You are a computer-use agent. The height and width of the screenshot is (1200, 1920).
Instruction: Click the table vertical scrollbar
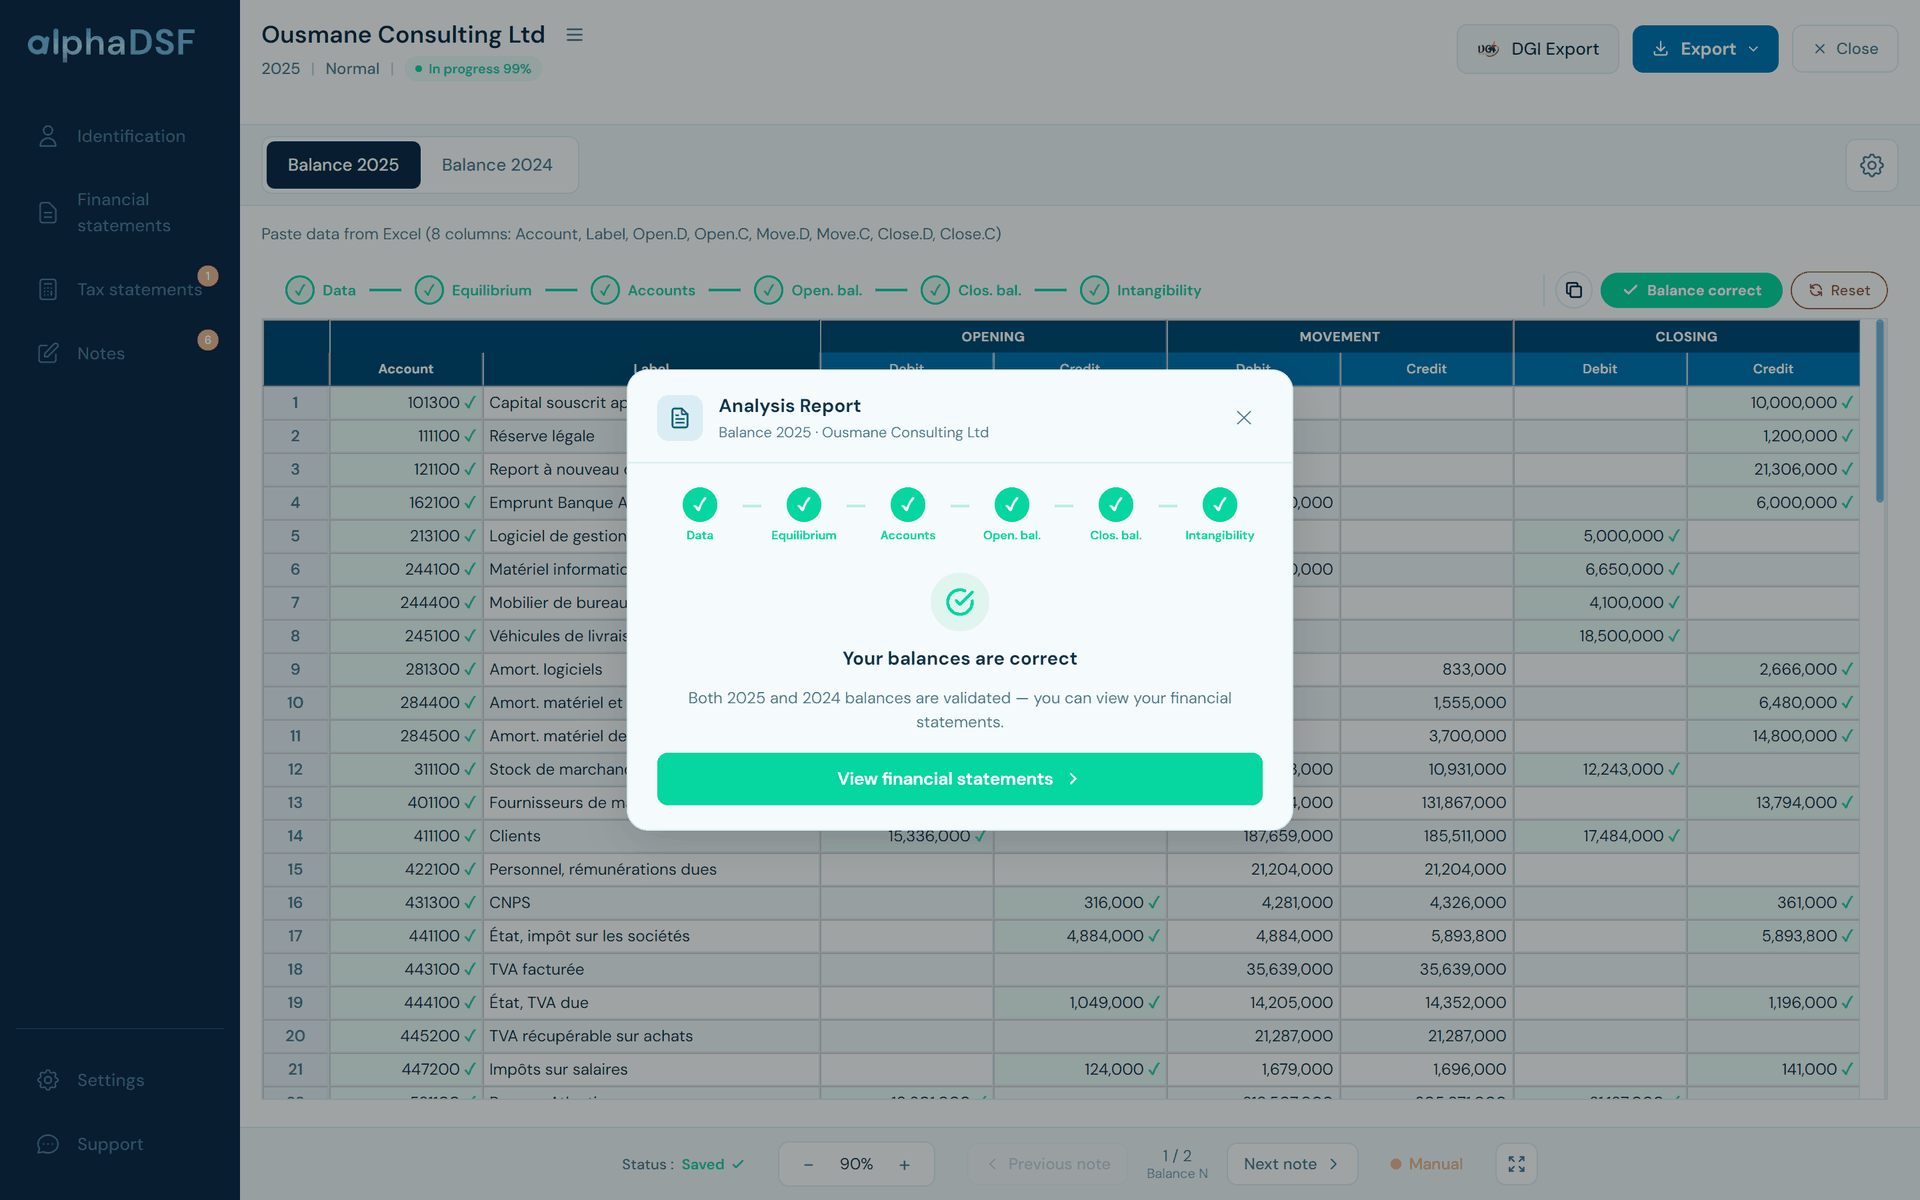coord(1879,410)
